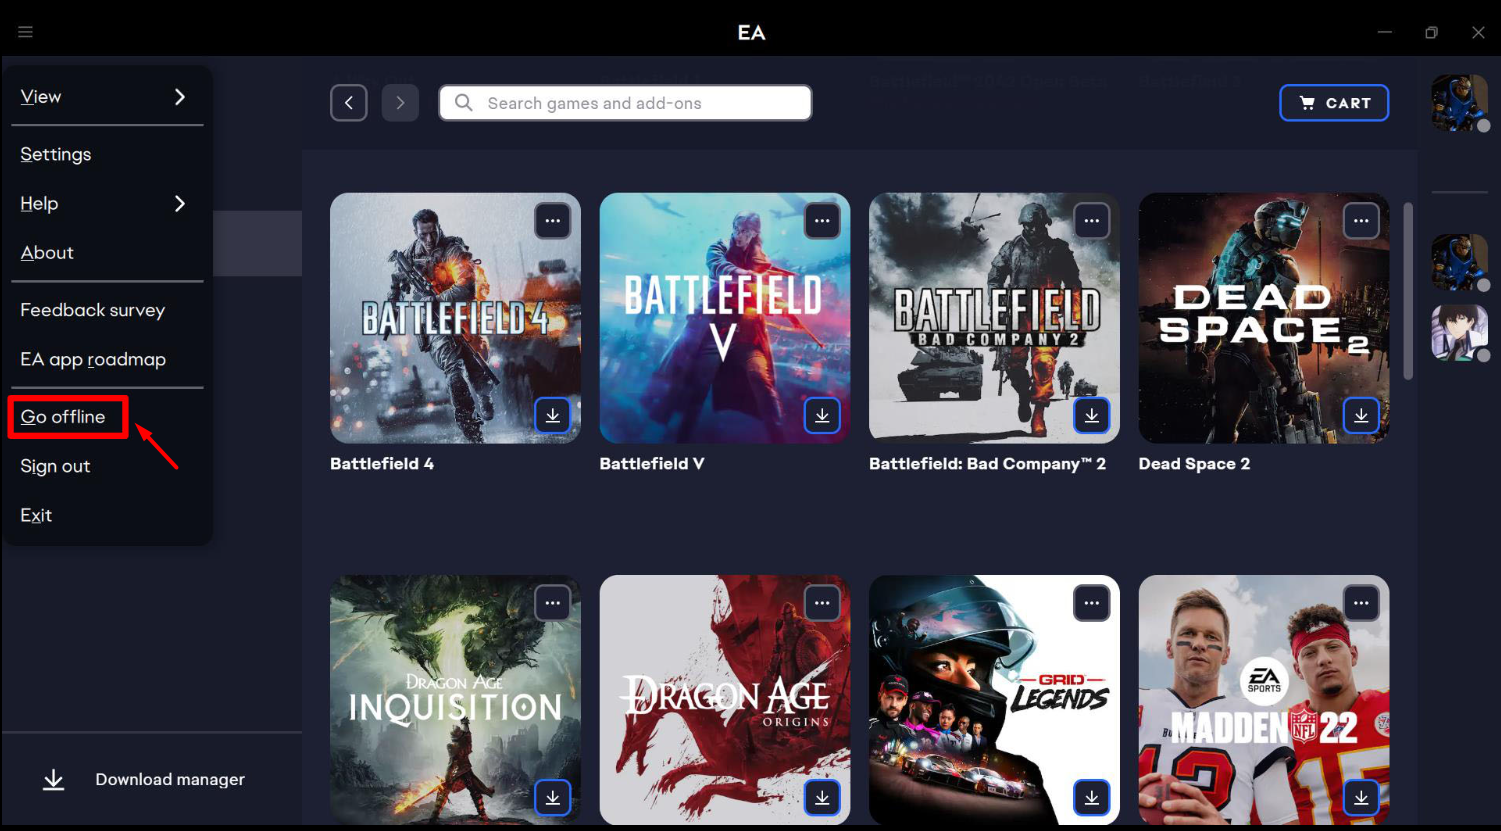Download GRID Legends
Screen dimensions: 1501x831
(1091, 797)
